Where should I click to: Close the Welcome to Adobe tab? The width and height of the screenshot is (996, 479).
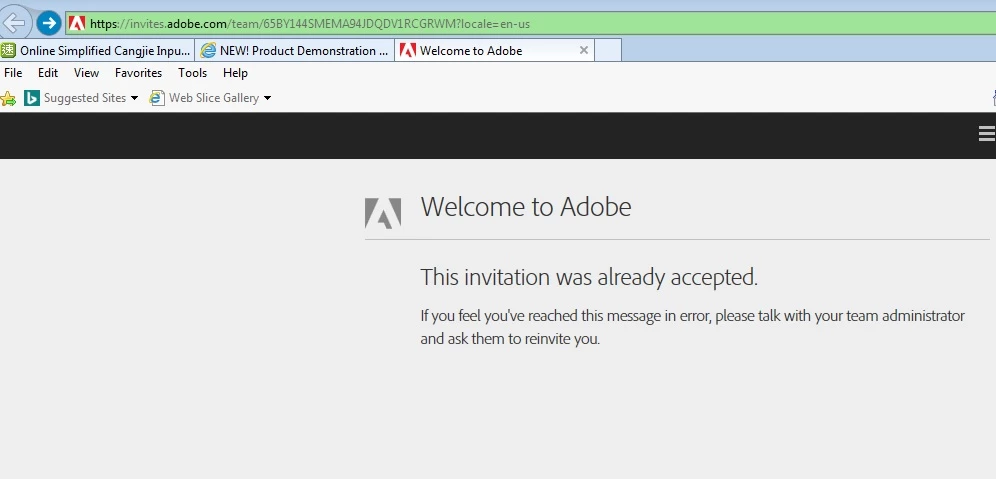coord(584,50)
